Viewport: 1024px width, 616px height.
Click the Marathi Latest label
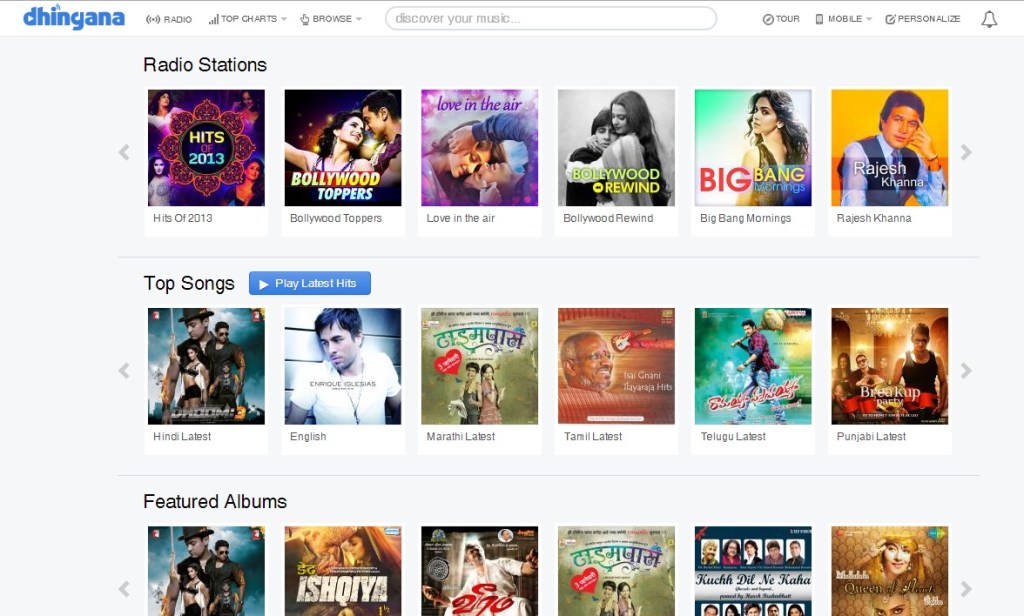[460, 436]
